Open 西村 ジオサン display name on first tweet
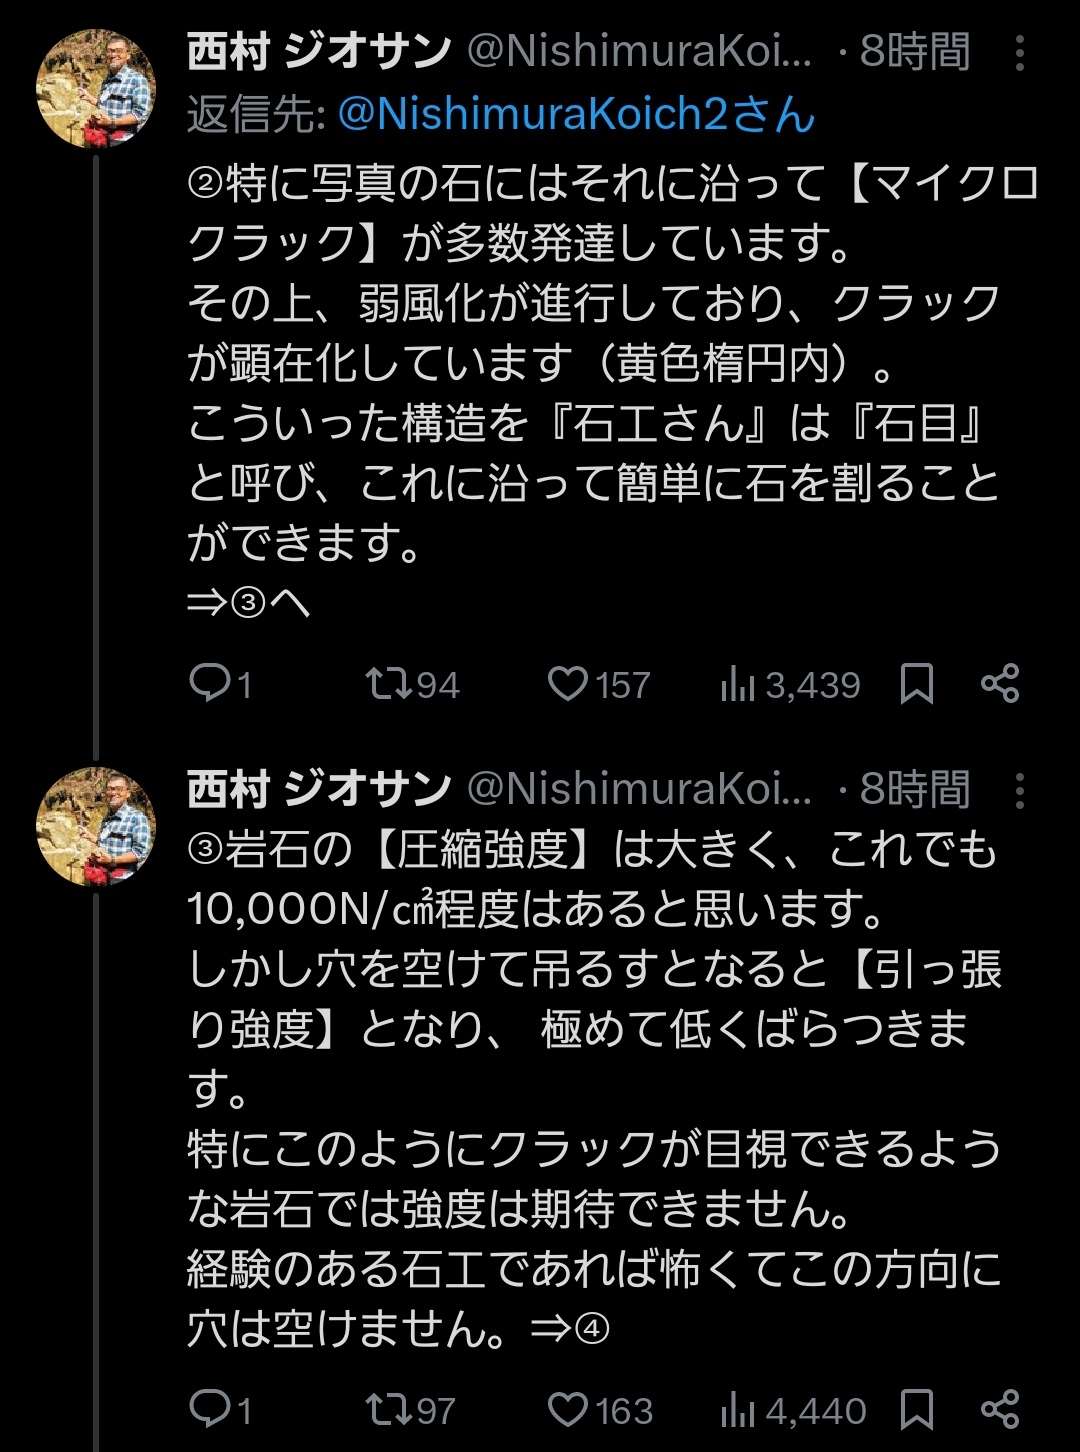Image resolution: width=1080 pixels, height=1452 pixels. click(319, 52)
